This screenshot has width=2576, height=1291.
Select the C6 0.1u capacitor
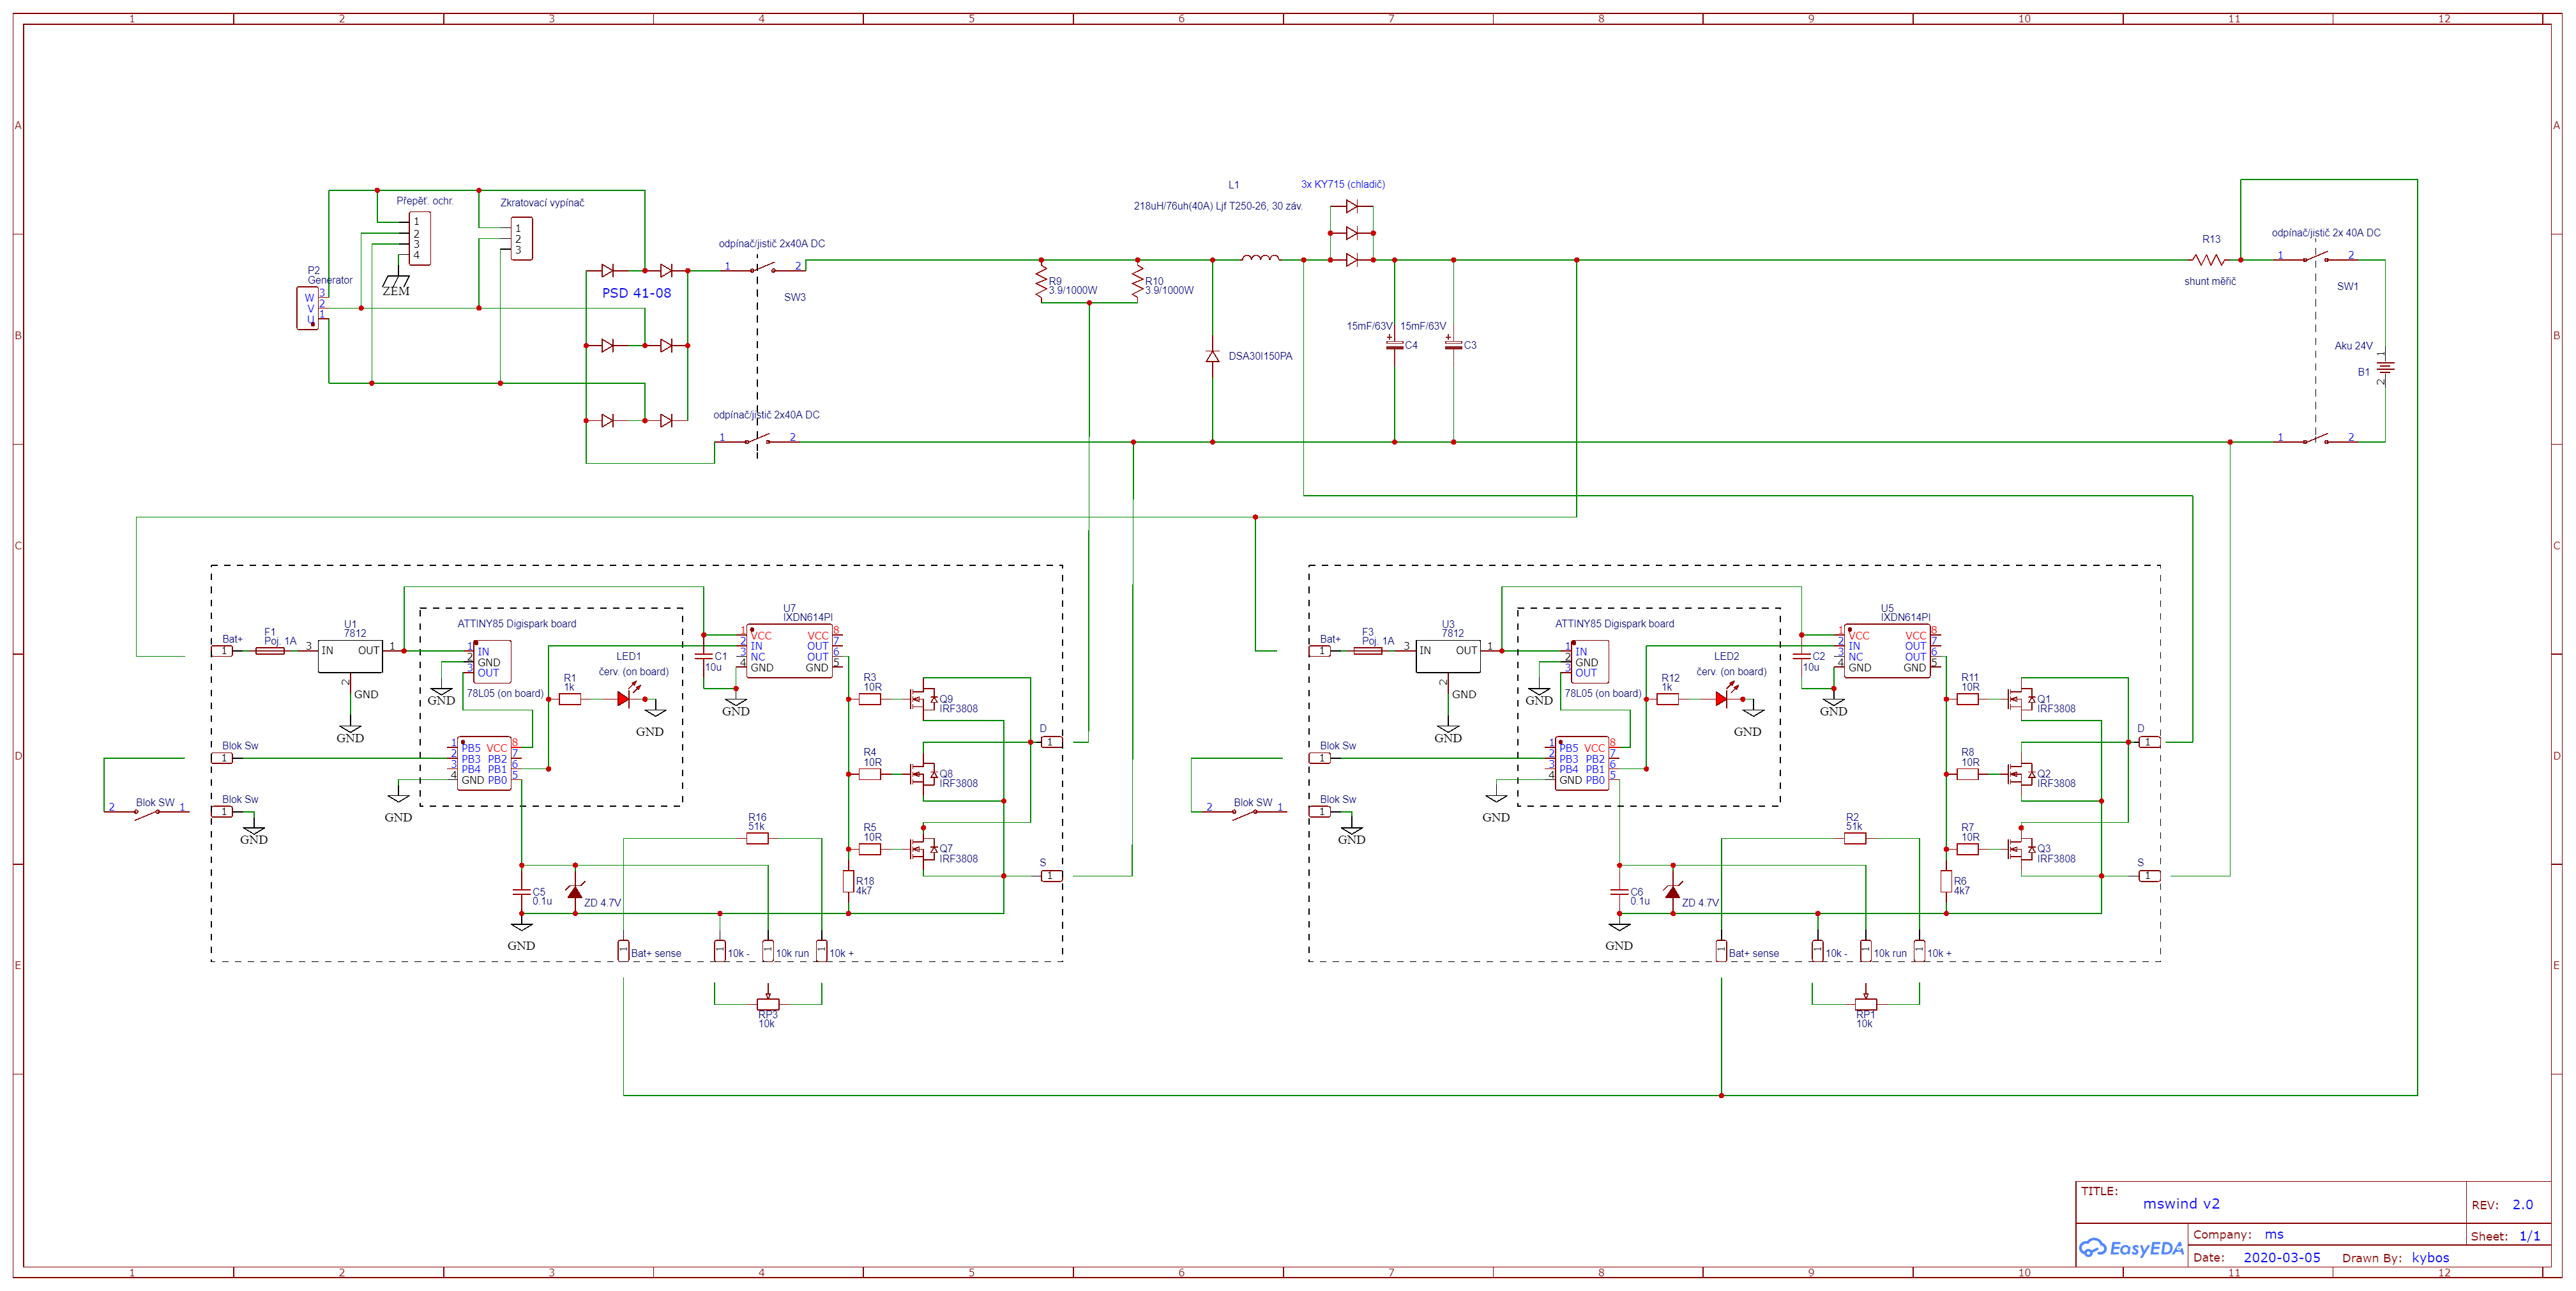click(1619, 891)
